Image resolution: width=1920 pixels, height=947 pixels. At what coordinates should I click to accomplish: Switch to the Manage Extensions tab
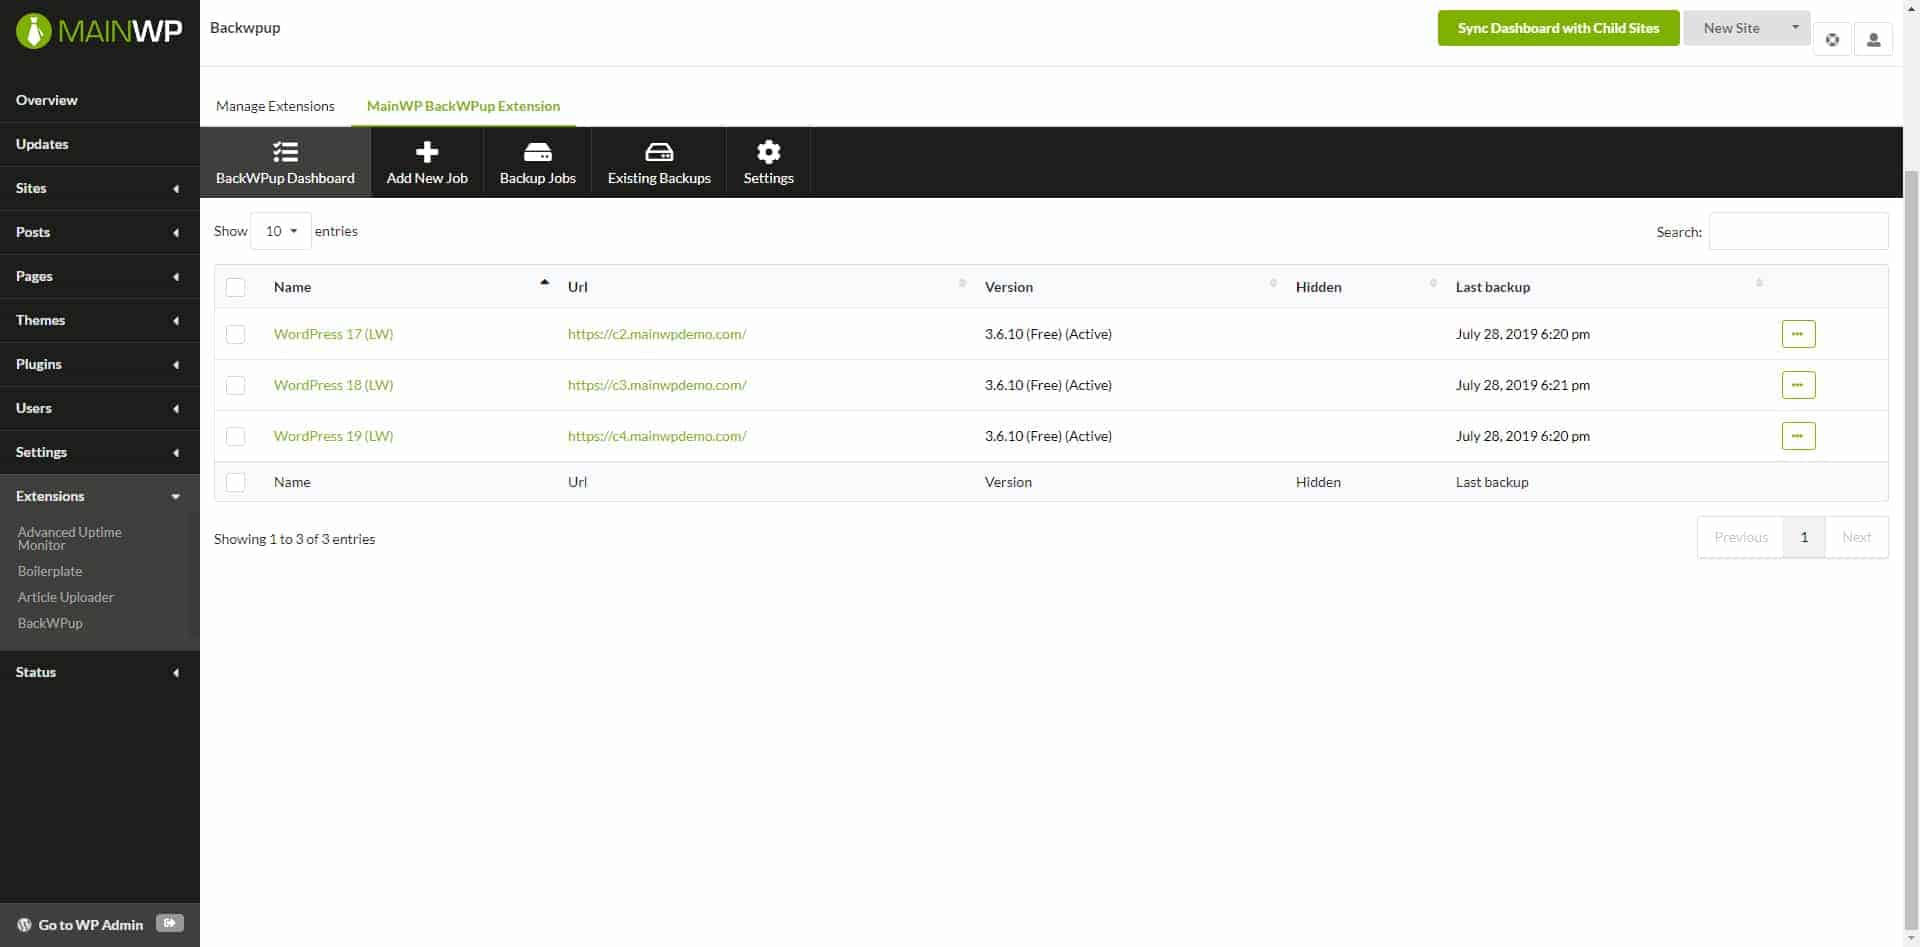276,106
